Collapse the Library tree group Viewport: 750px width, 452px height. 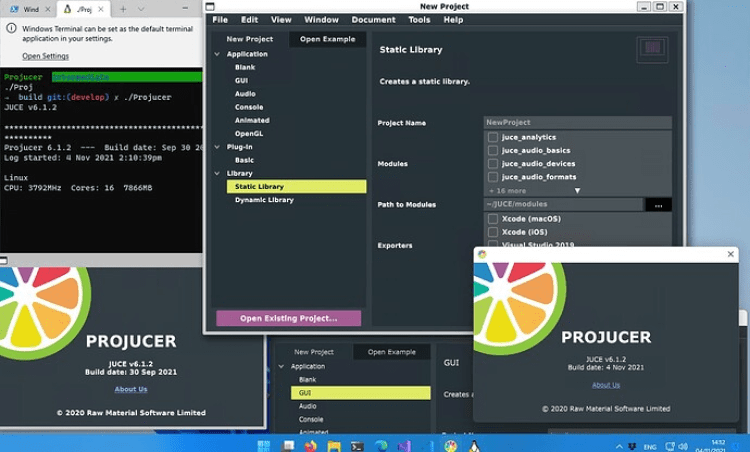(x=217, y=173)
